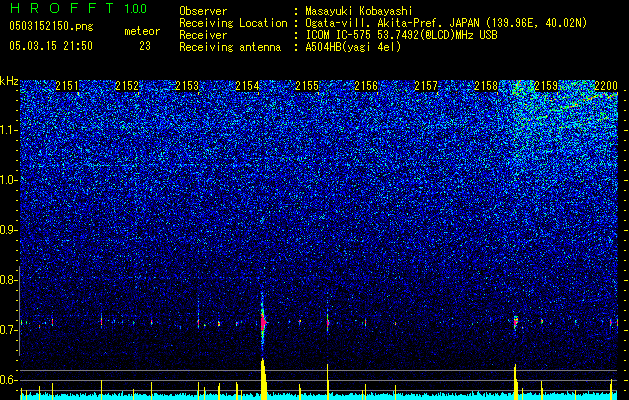Click the 2153 time axis label
The width and height of the screenshot is (629, 400).
pos(187,86)
